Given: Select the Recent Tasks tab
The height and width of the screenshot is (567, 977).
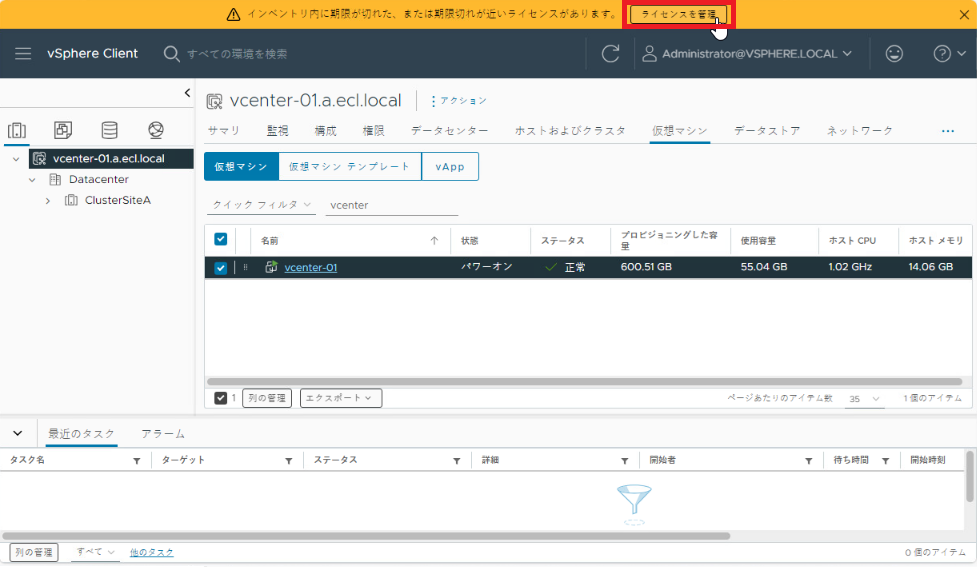Looking at the screenshot, I should [x=82, y=434].
